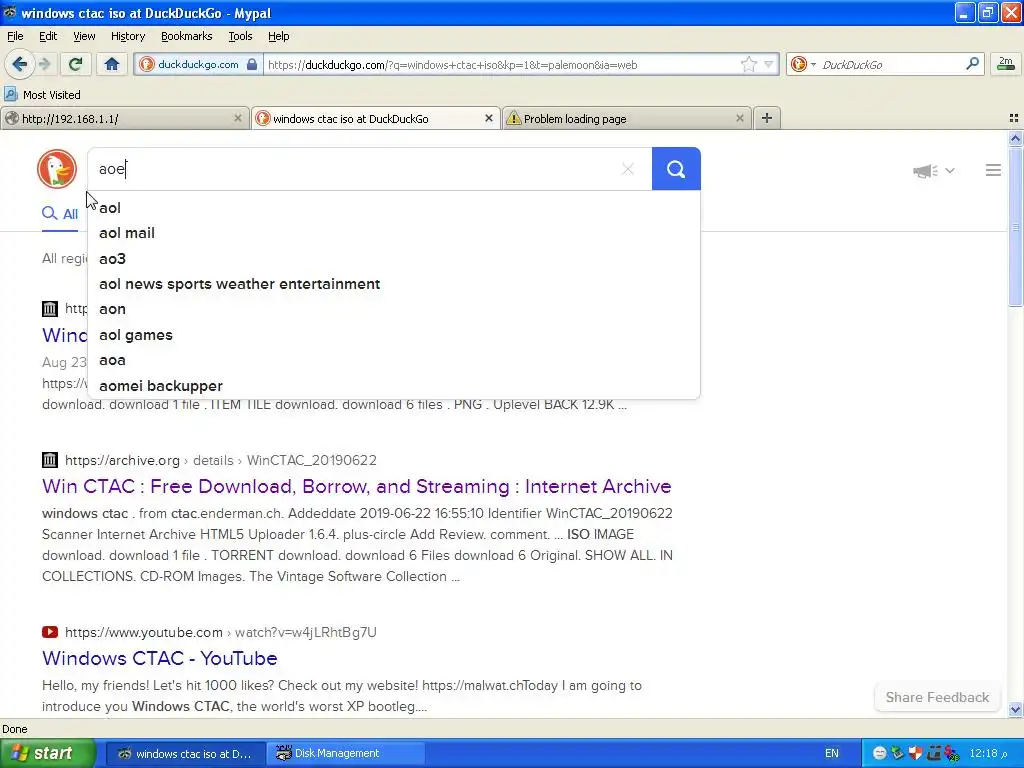The width and height of the screenshot is (1024, 768).
Task: Click the YouTube favicon beside result
Action: click(x=50, y=632)
